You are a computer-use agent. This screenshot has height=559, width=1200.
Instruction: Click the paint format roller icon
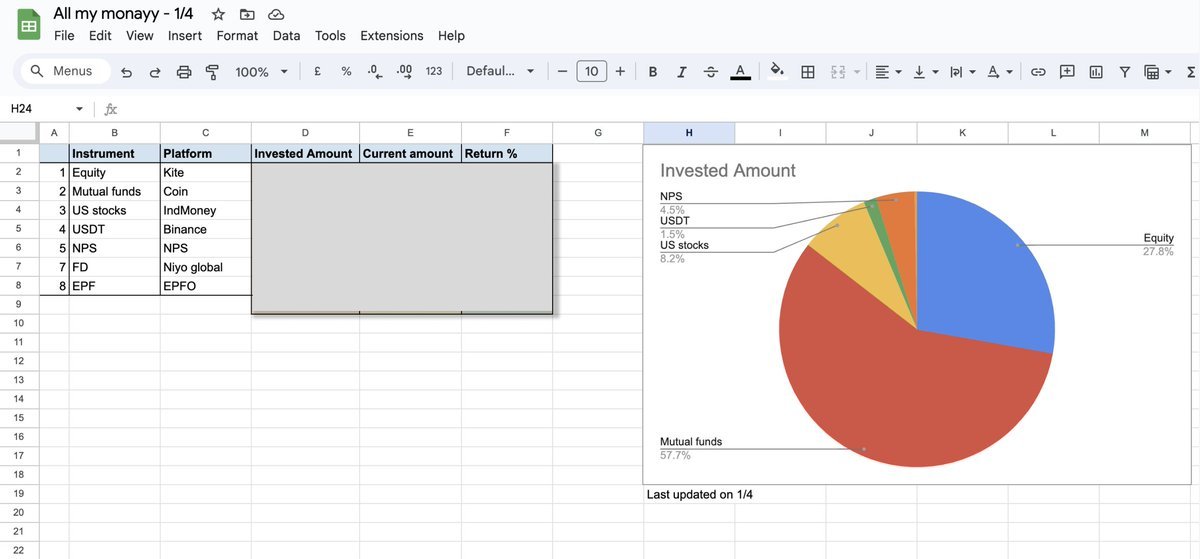pyautogui.click(x=212, y=72)
